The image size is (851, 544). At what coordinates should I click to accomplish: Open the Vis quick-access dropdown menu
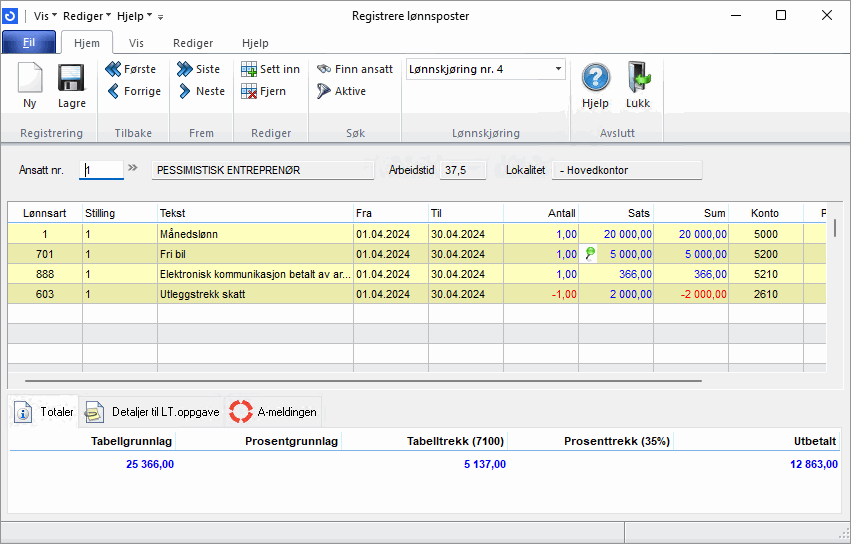coord(46,16)
